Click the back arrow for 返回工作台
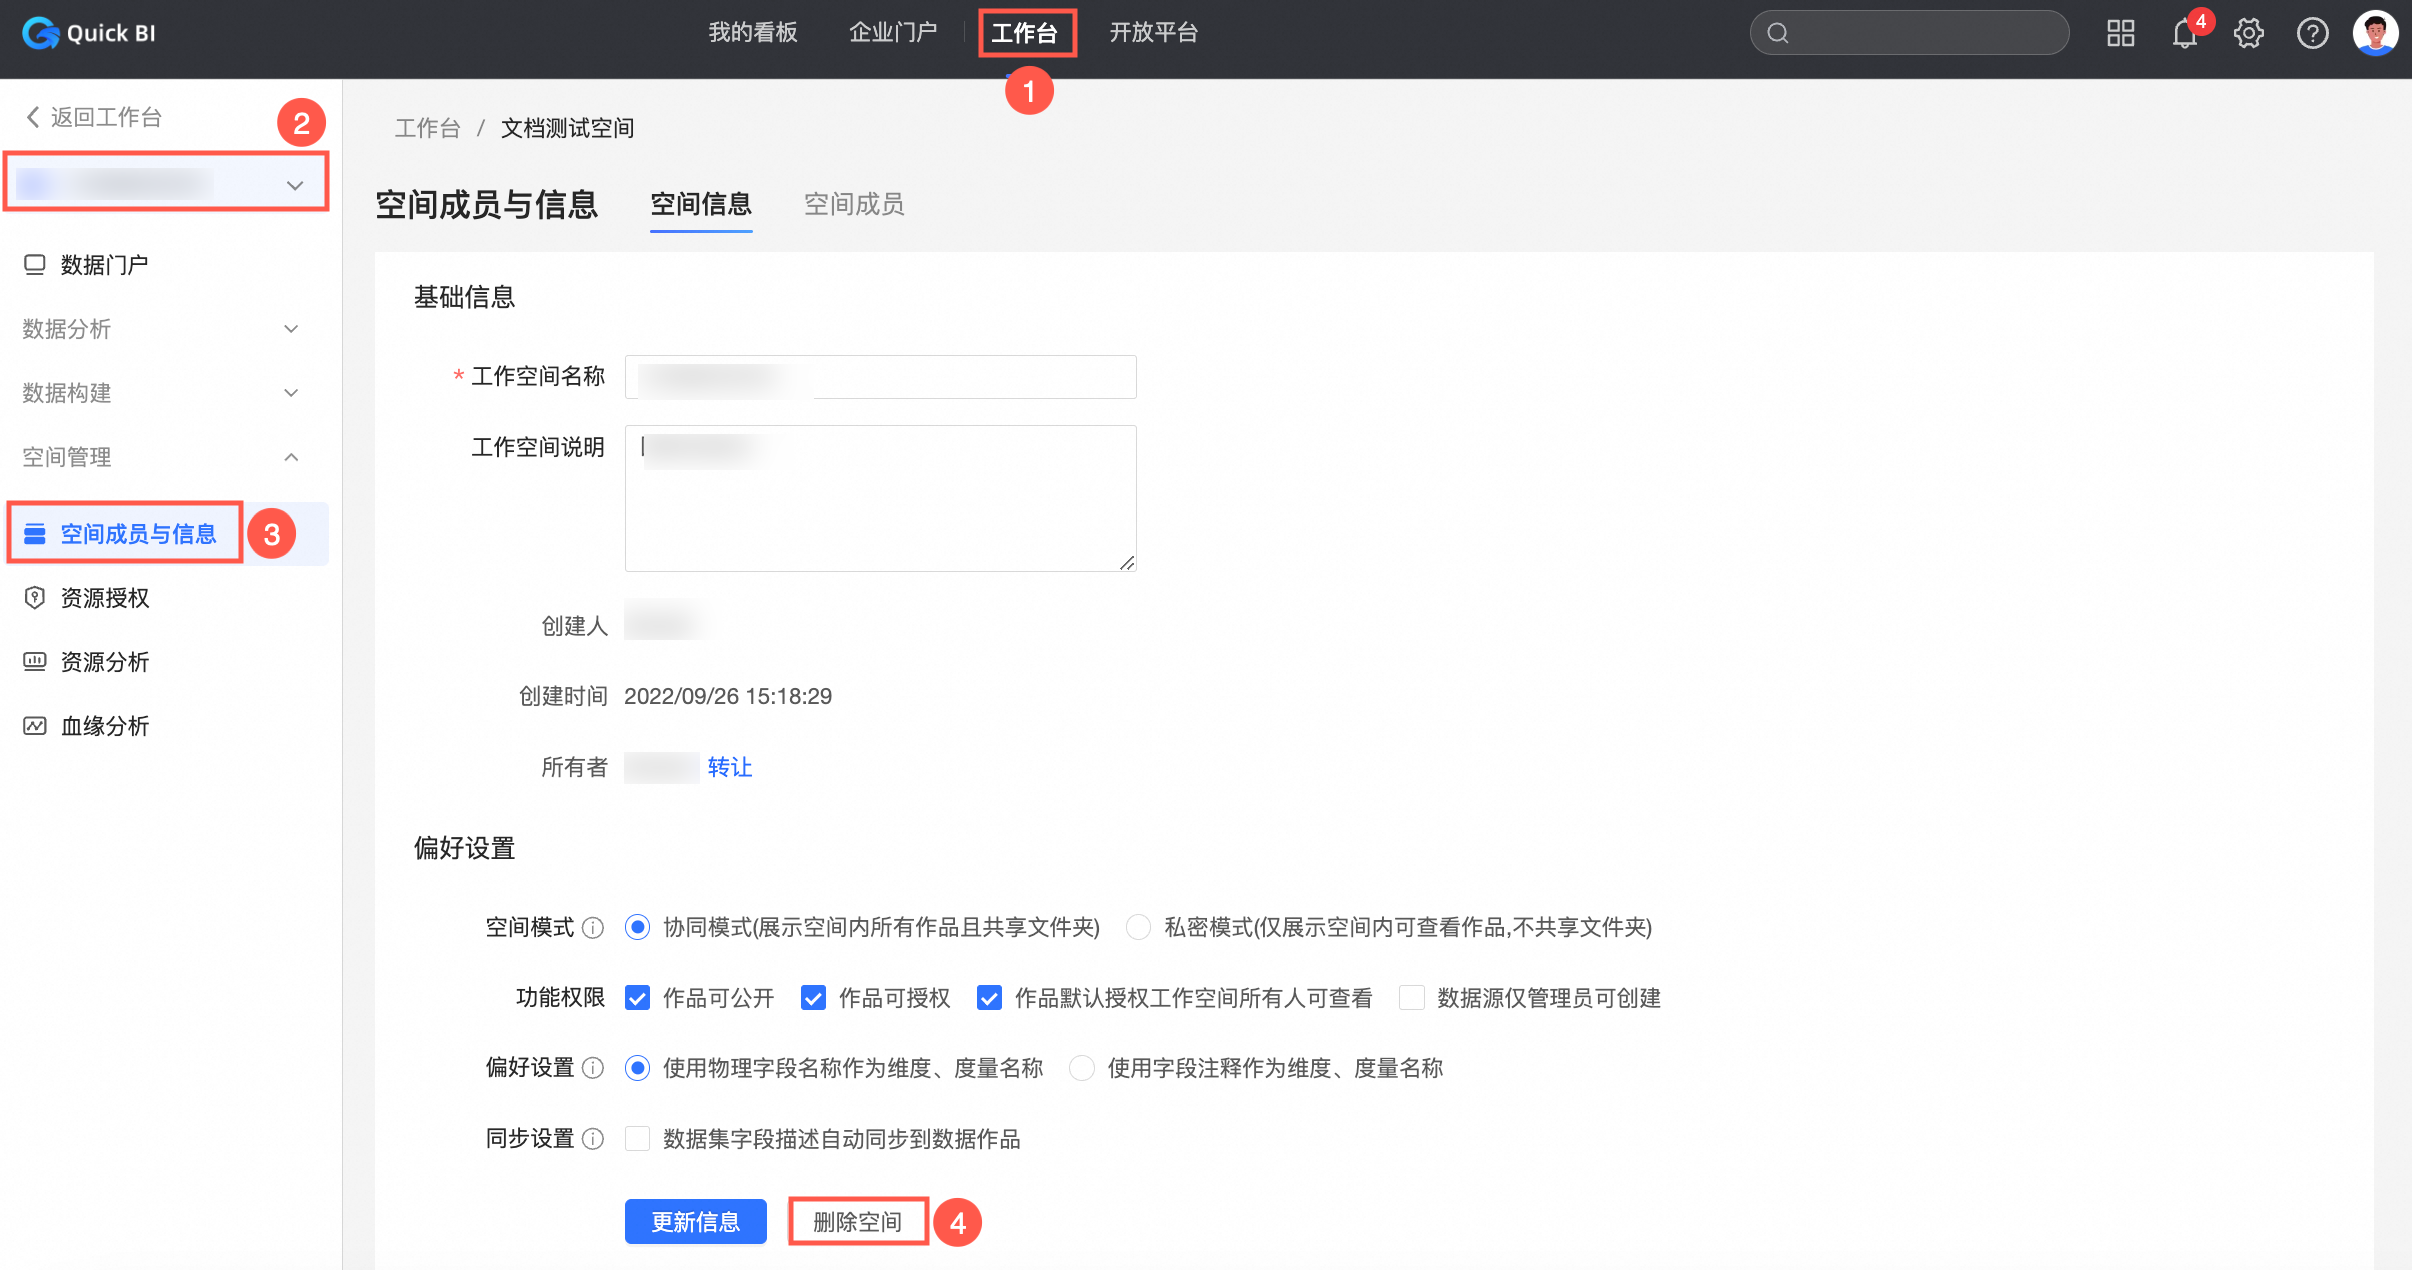The image size is (2412, 1270). 33,117
